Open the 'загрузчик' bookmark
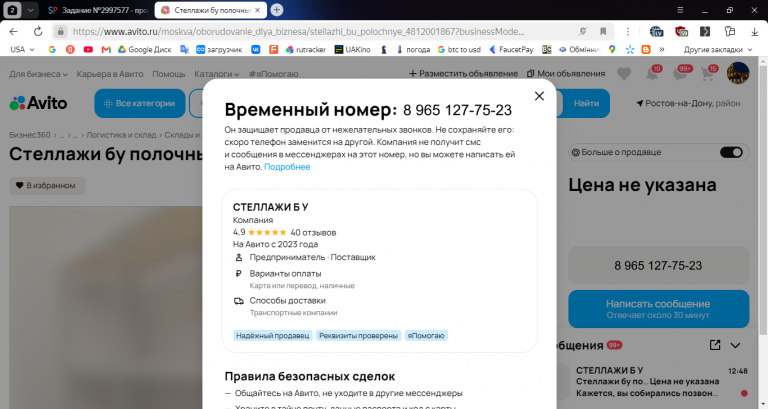This screenshot has width=768, height=409. point(219,49)
